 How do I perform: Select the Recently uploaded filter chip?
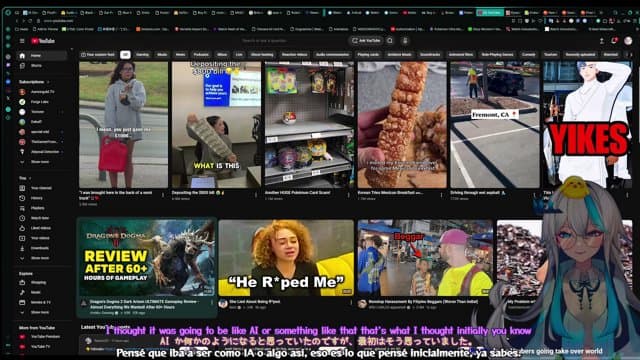[x=580, y=55]
